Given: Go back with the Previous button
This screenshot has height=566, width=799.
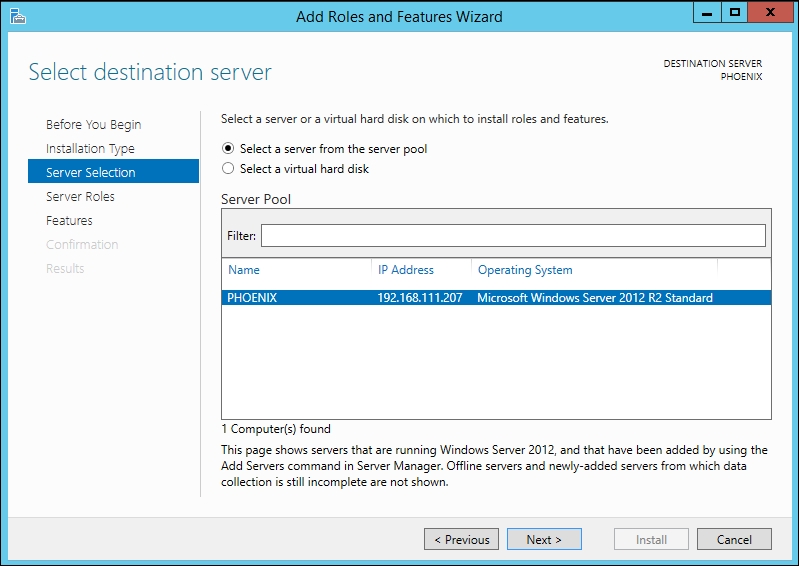Looking at the screenshot, I should pyautogui.click(x=461, y=540).
